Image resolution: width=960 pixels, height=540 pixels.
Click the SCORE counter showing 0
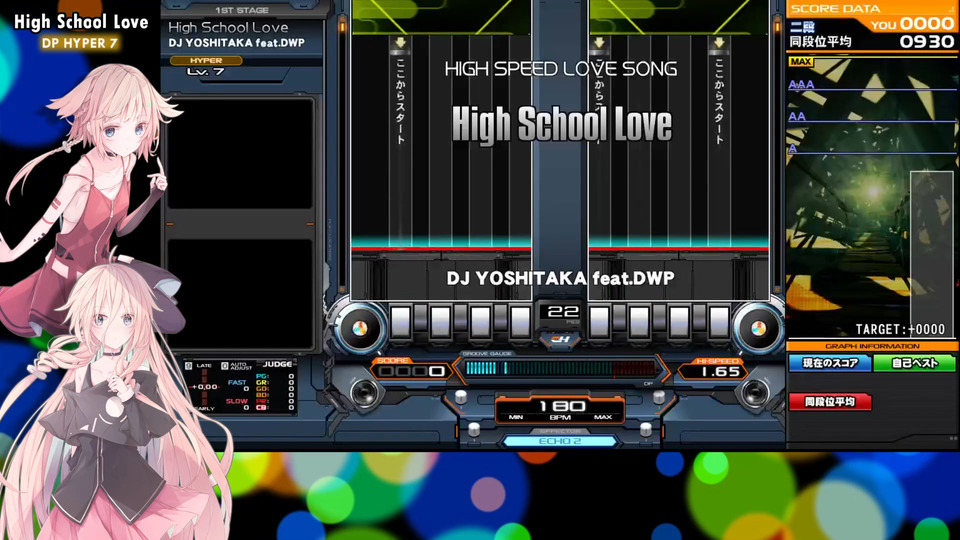(x=411, y=372)
